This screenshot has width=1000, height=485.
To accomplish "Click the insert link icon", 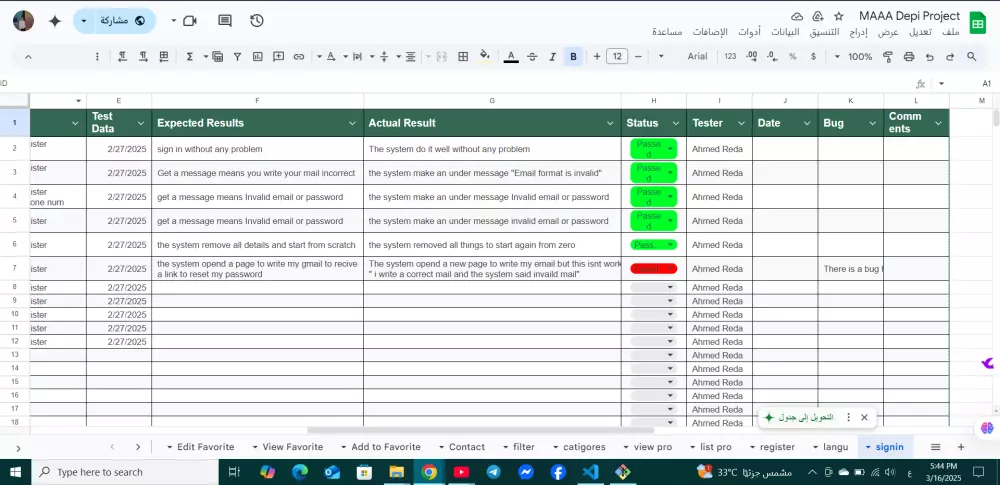I will click(x=299, y=57).
